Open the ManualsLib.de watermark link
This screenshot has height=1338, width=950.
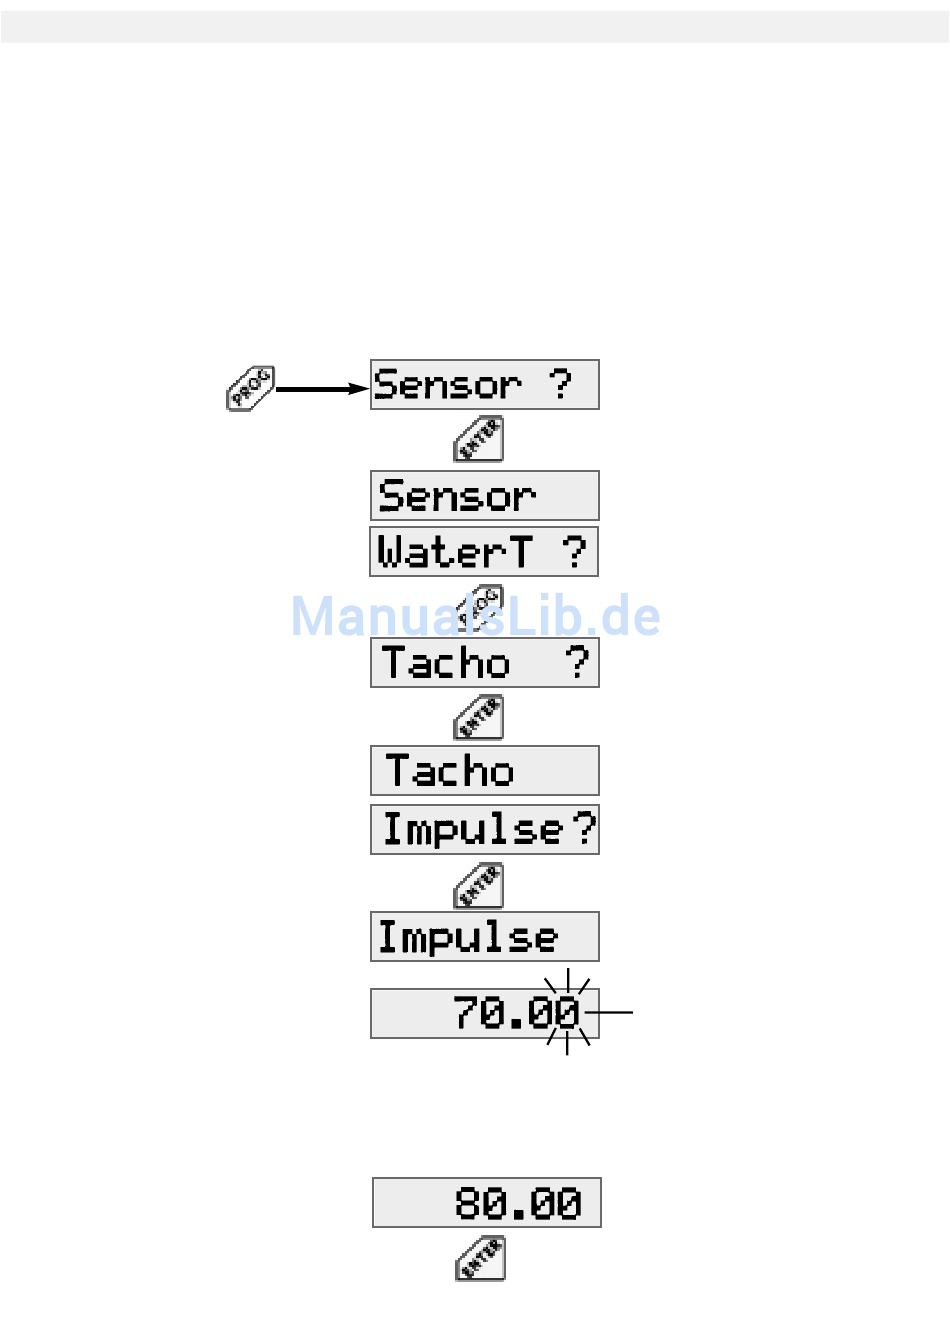click(x=475, y=616)
